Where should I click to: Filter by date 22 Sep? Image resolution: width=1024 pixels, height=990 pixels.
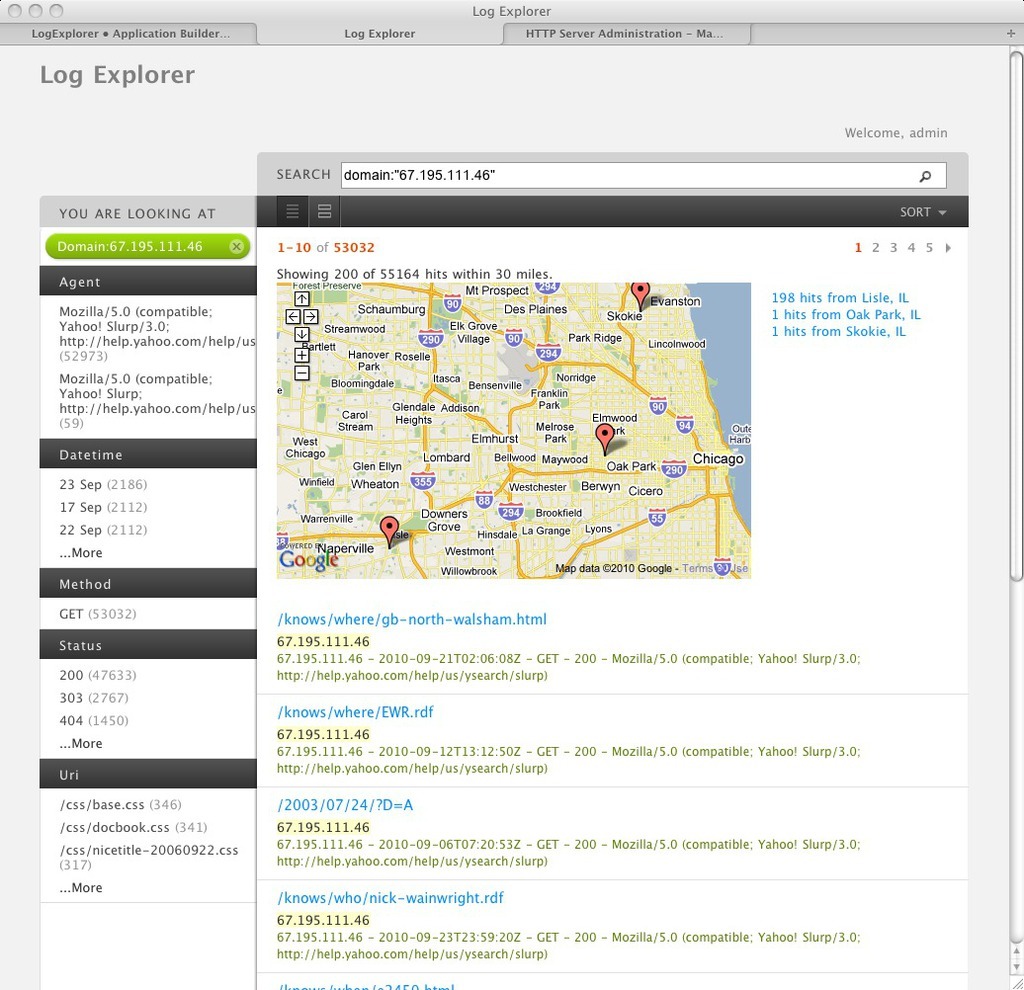(x=103, y=530)
